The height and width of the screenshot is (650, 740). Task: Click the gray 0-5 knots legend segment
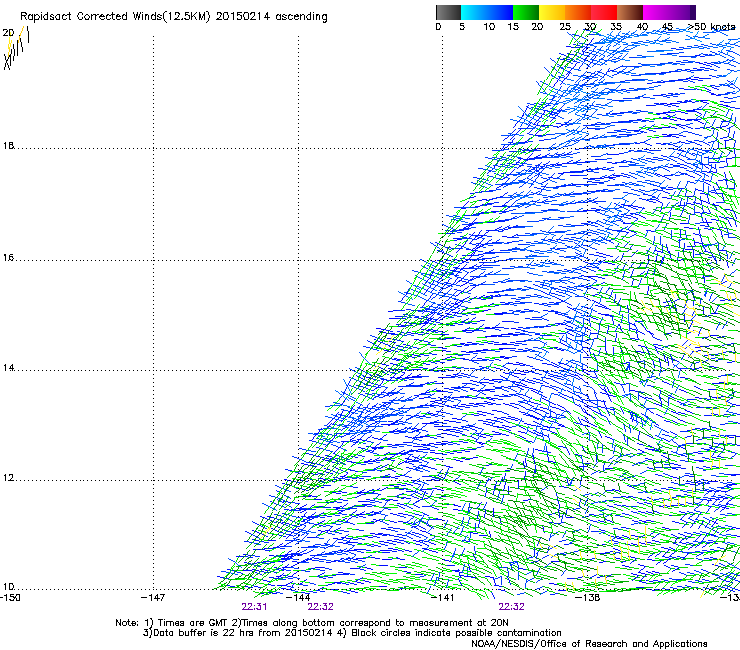coord(448,12)
